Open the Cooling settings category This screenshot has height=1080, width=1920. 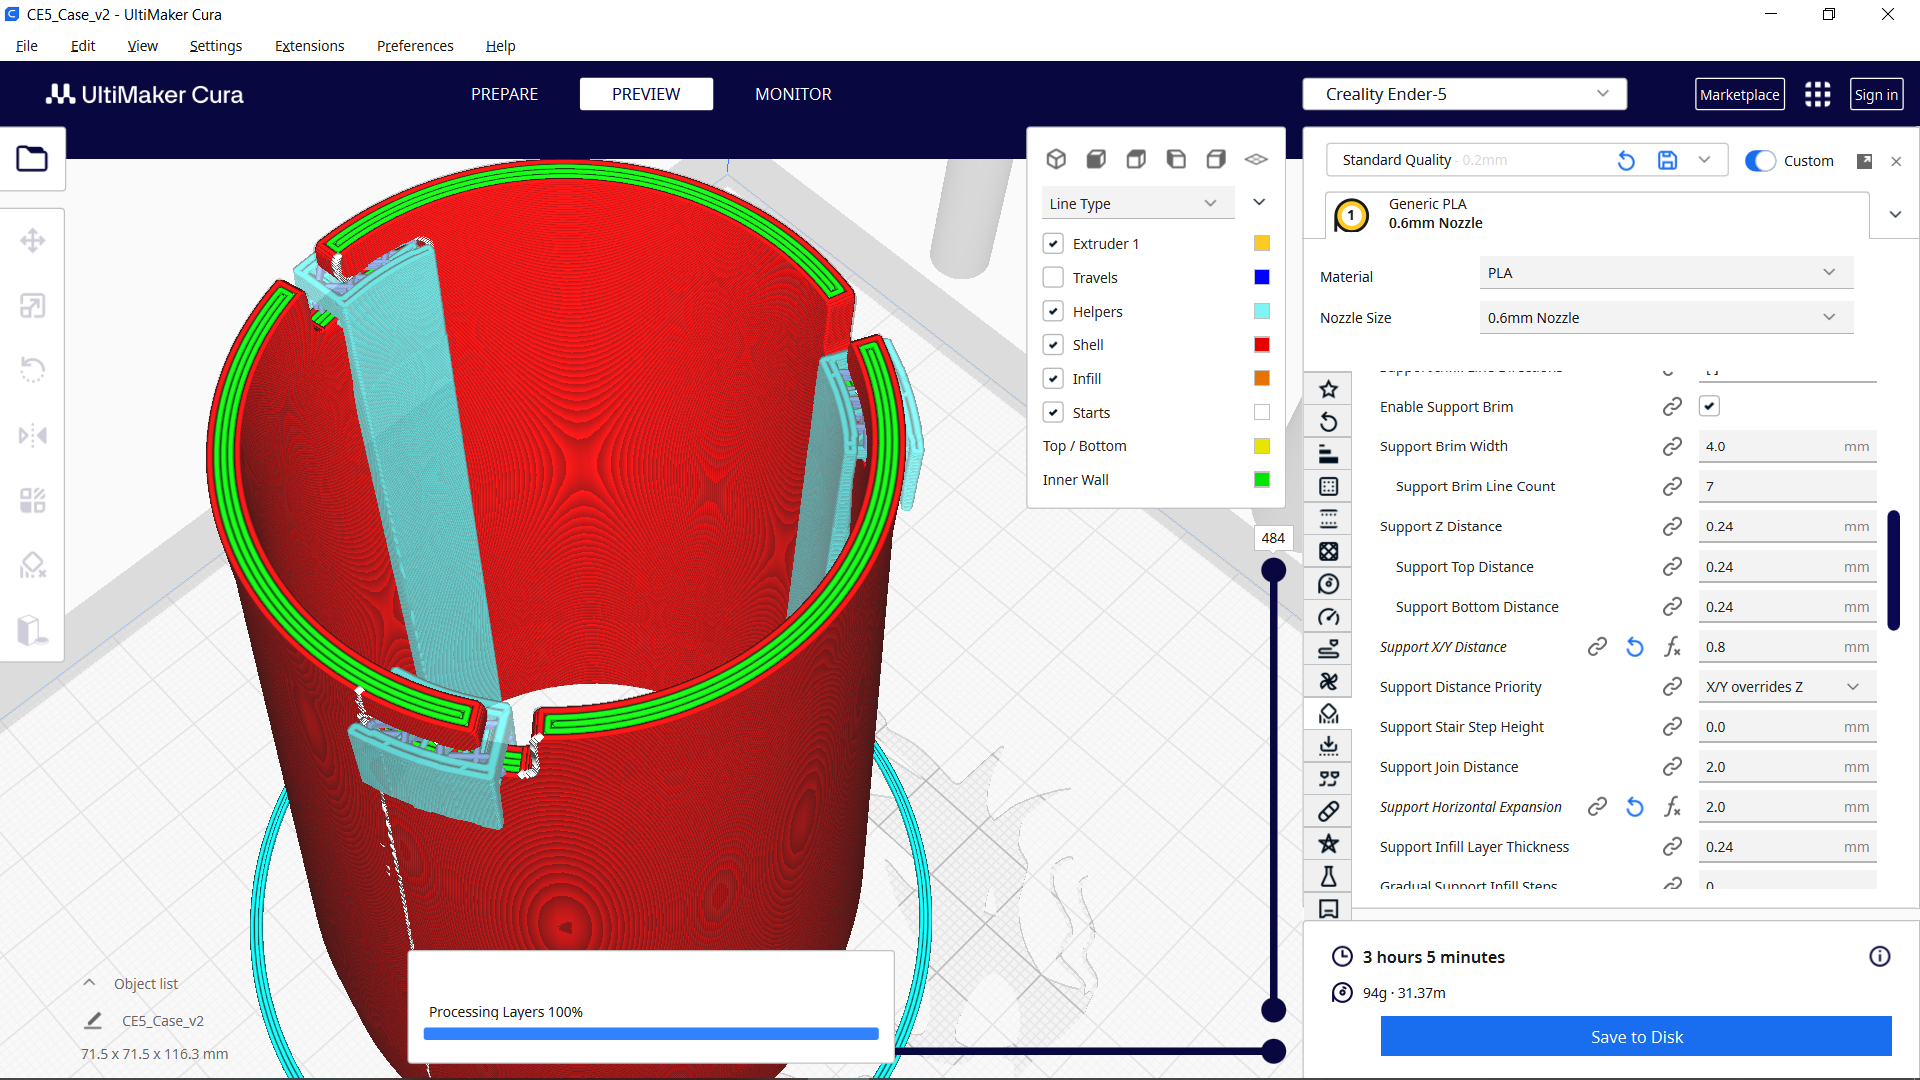(1329, 681)
